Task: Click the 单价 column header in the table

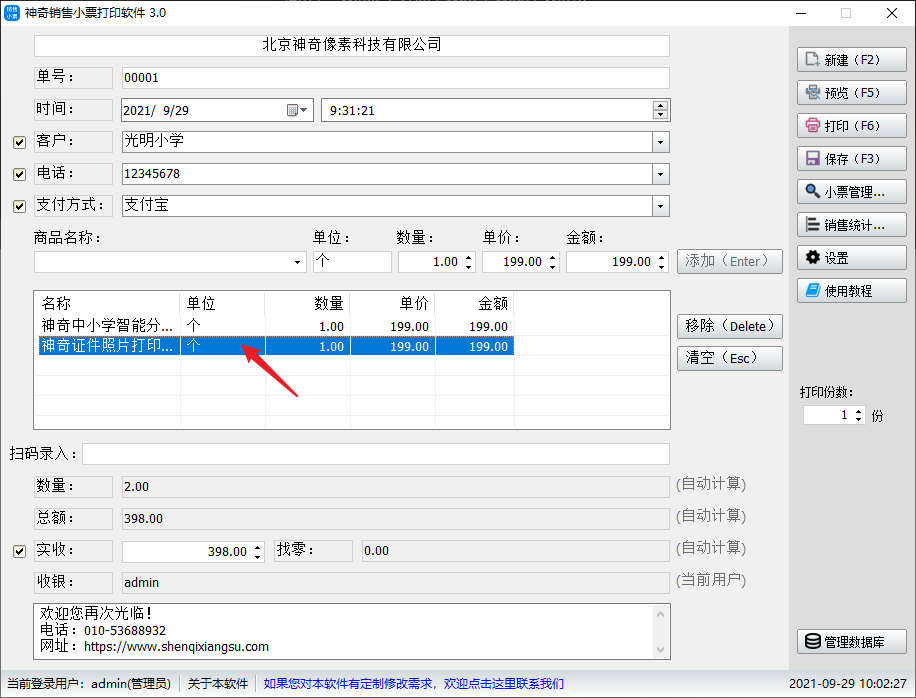Action: [x=393, y=303]
